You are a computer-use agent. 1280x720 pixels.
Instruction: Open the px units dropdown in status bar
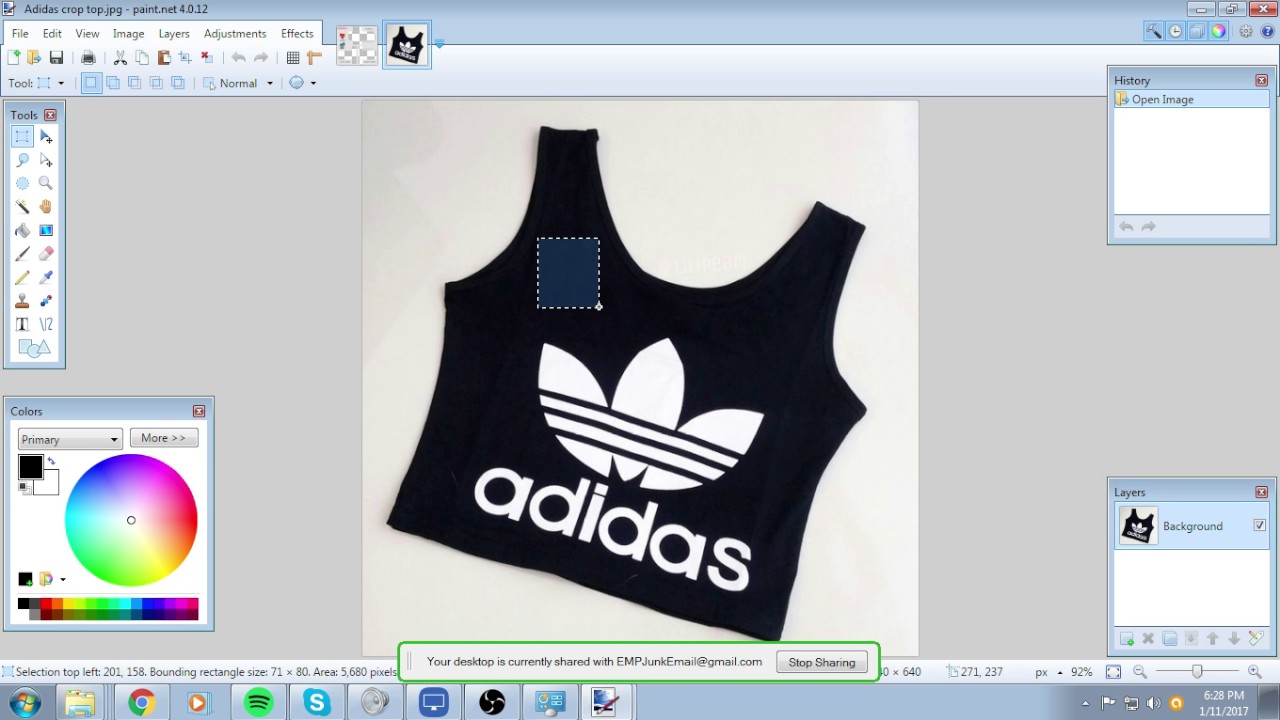pos(1049,672)
